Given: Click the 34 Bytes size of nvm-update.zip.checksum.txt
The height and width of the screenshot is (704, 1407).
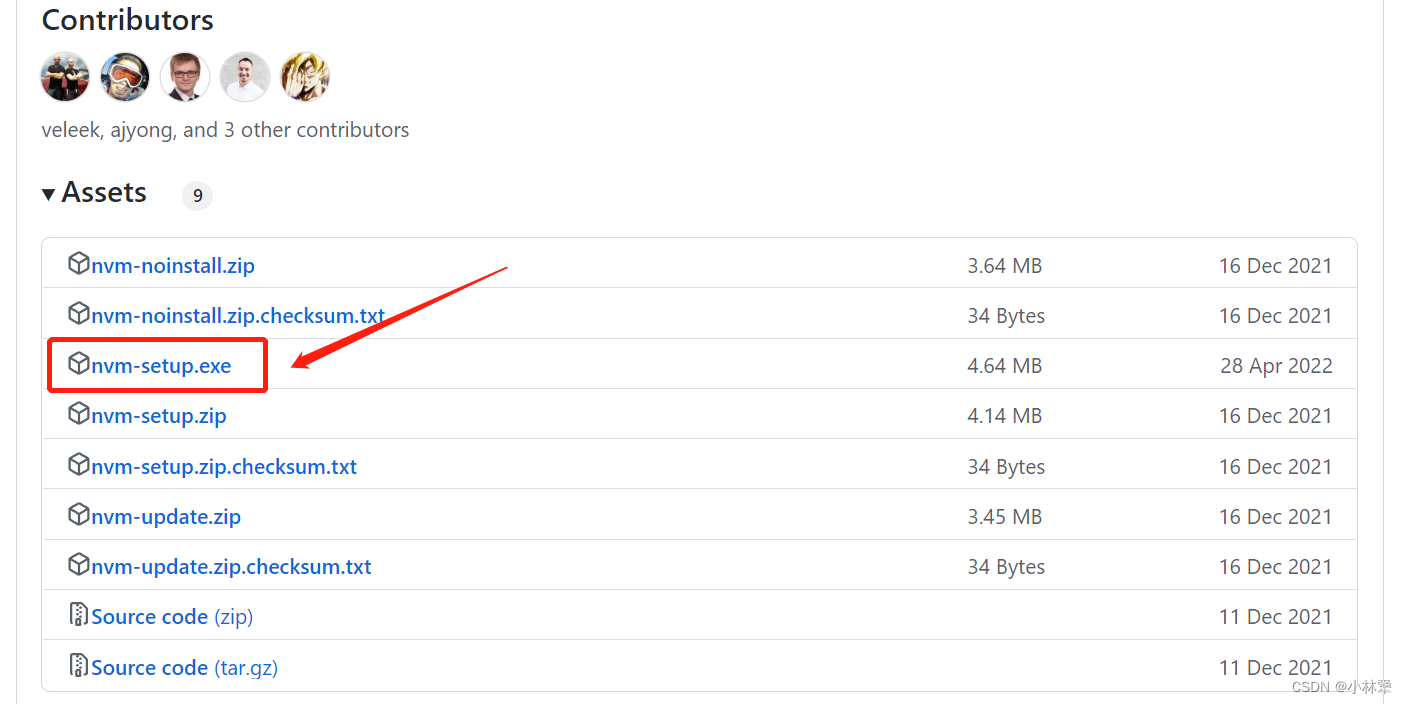Looking at the screenshot, I should coord(1006,567).
